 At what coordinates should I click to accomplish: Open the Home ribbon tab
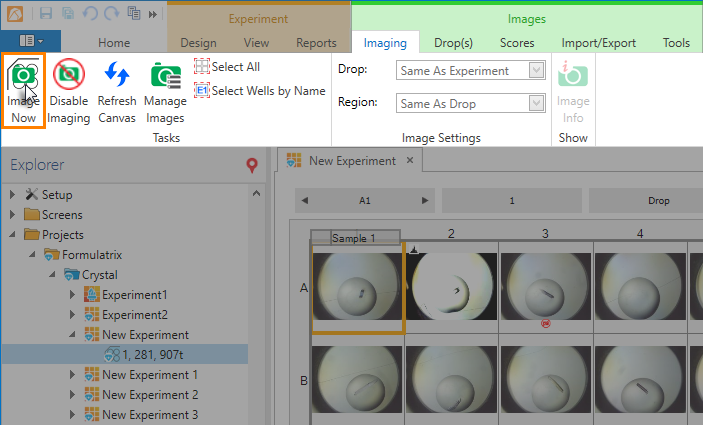point(114,43)
